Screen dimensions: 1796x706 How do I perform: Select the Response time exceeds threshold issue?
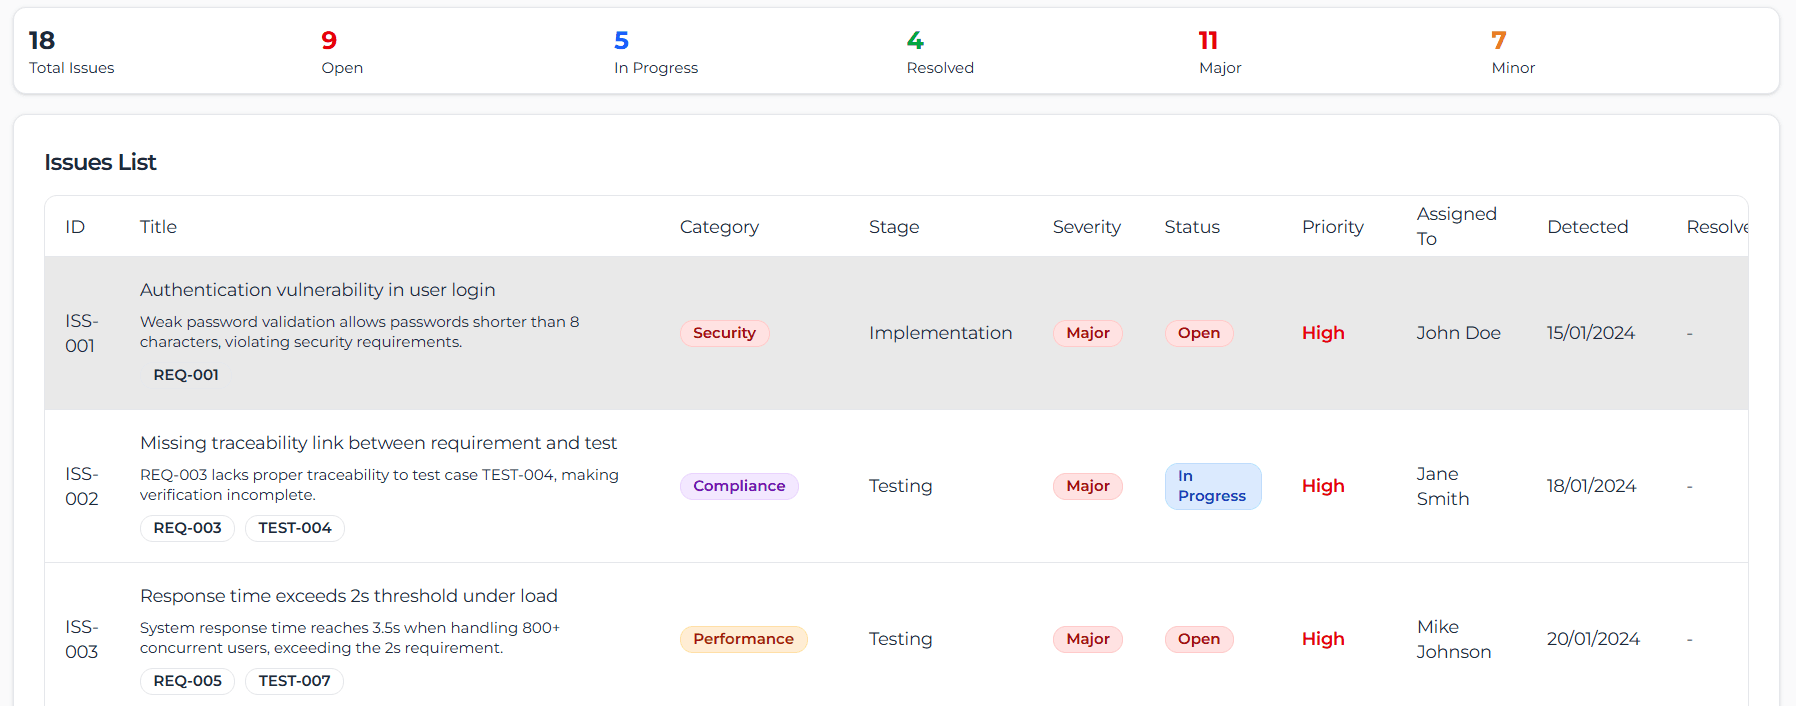348,596
